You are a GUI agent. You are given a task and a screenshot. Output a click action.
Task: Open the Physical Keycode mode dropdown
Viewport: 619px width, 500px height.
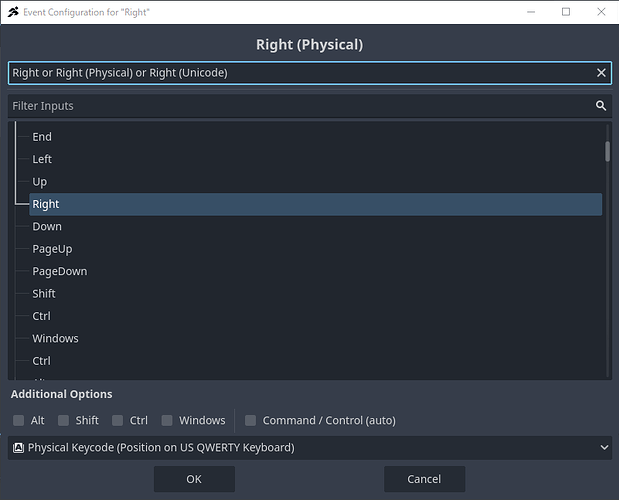point(309,448)
